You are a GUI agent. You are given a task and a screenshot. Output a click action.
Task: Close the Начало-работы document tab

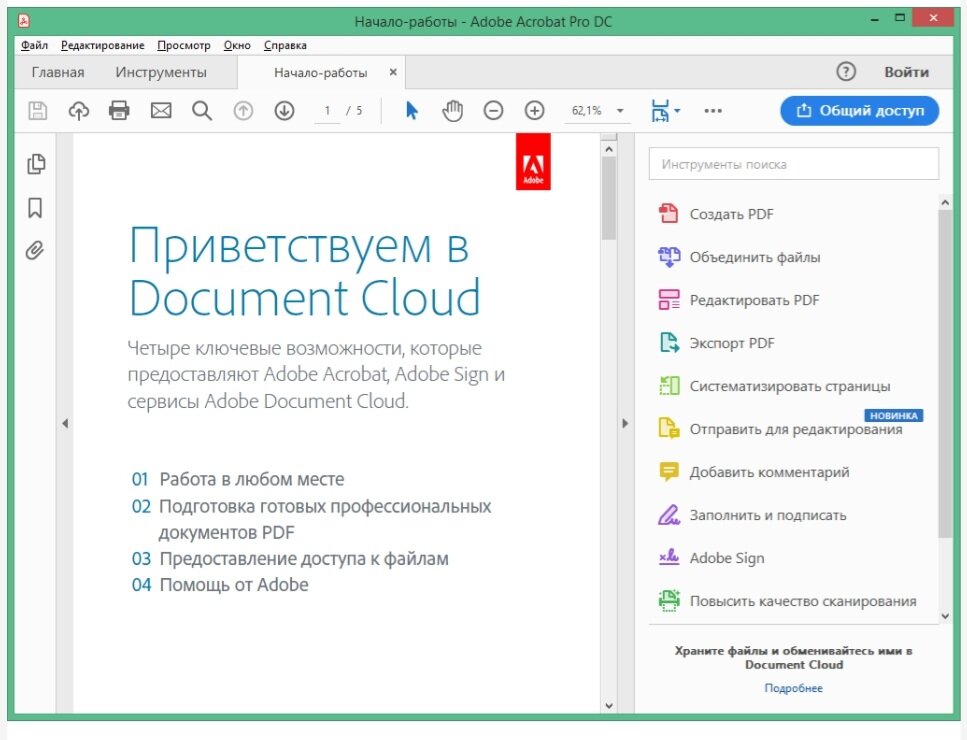coord(393,72)
